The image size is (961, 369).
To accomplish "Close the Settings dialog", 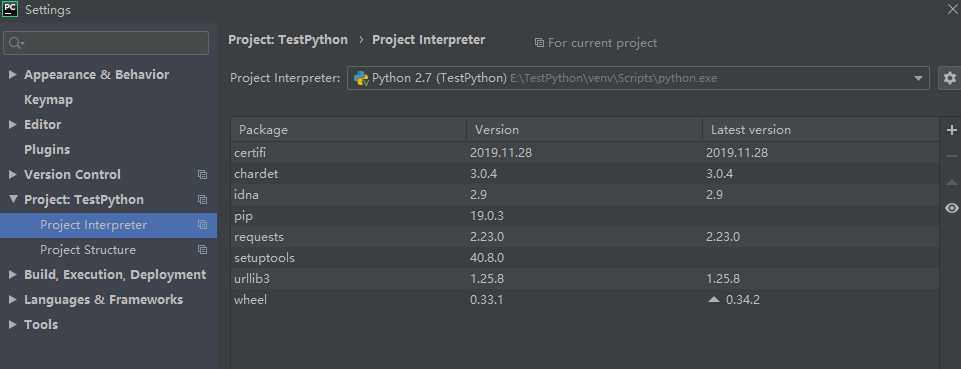I will pyautogui.click(x=951, y=10).
